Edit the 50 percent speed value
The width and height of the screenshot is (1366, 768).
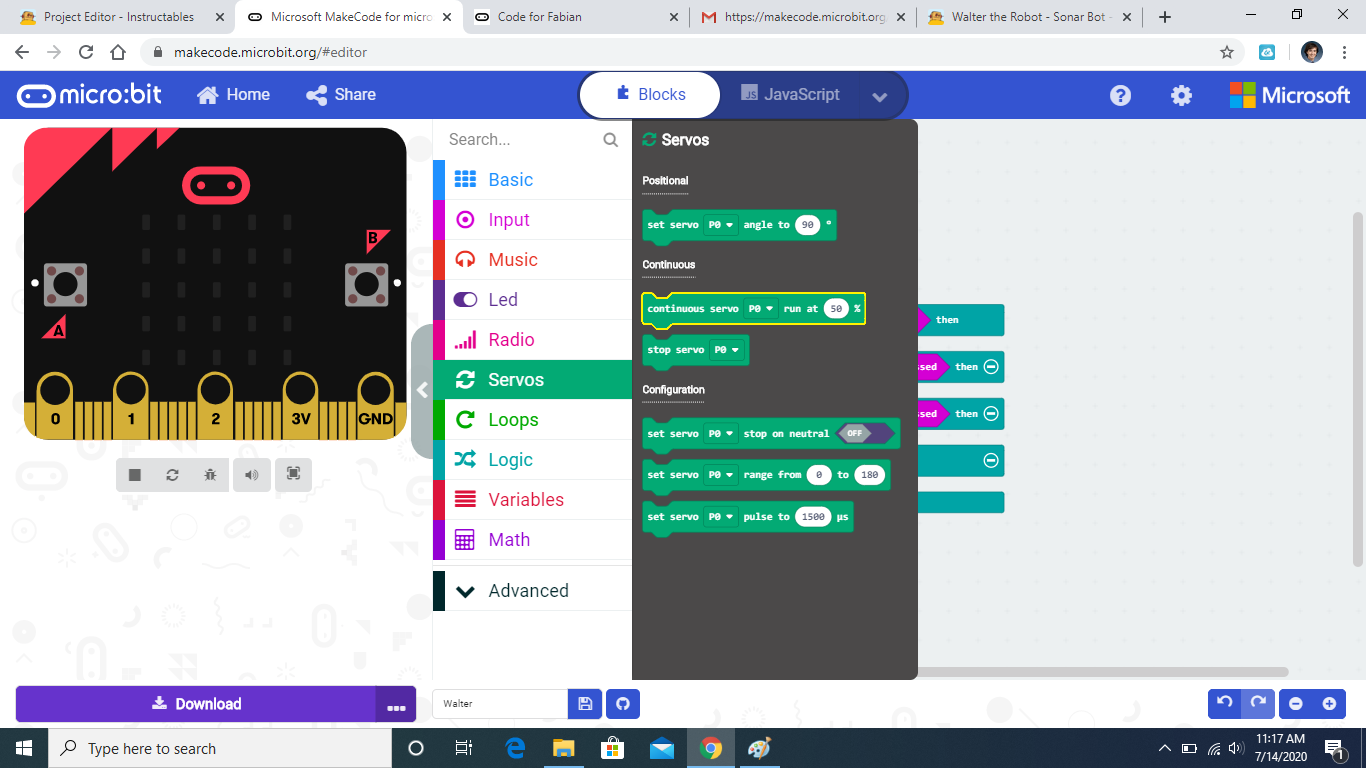point(836,309)
